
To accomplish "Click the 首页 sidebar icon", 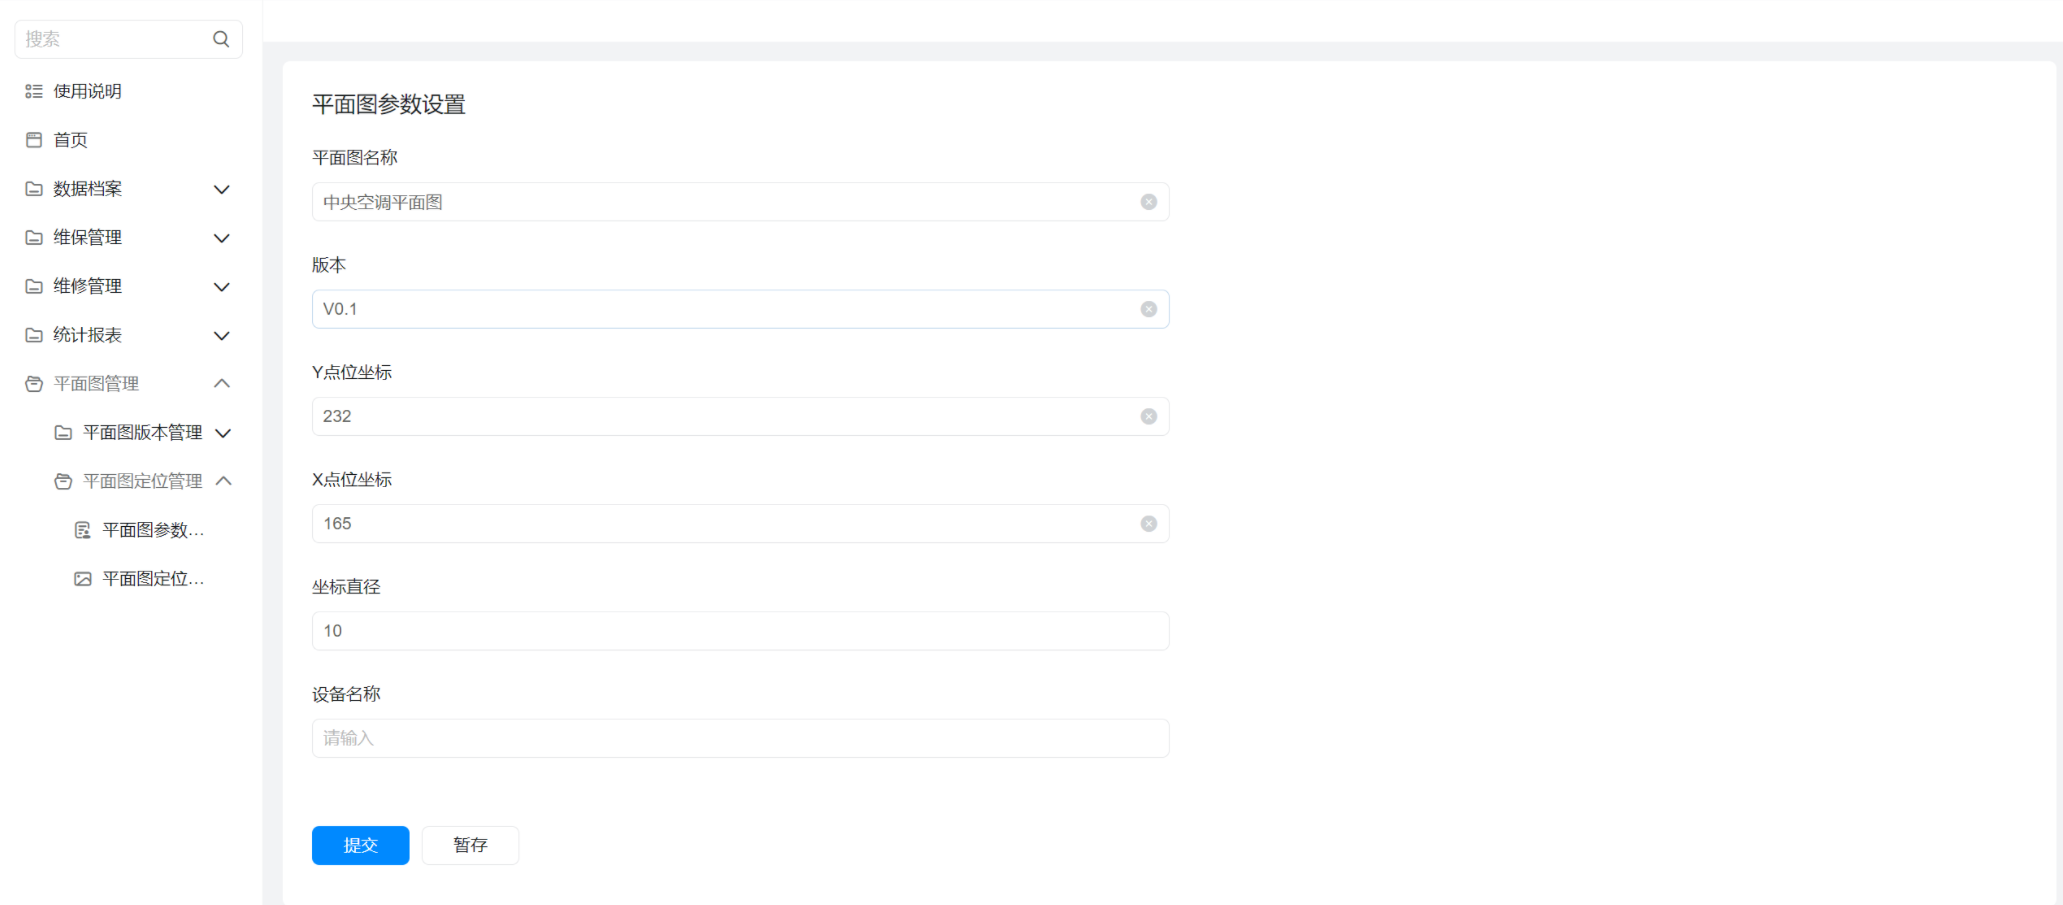I will 34,140.
